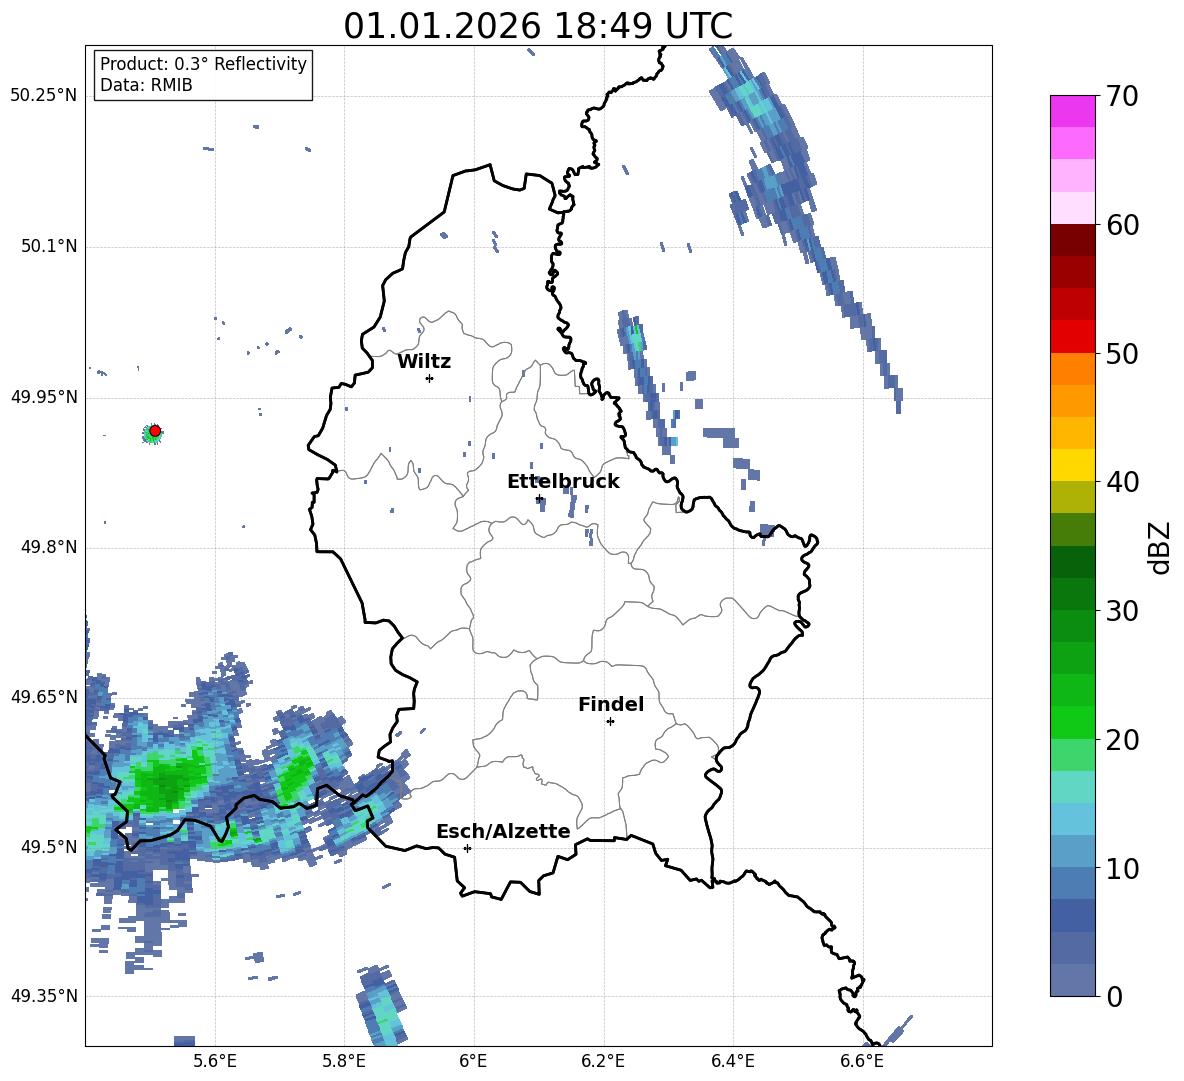
Task: Click the colorbar '30' tick label
Action: 1122,611
